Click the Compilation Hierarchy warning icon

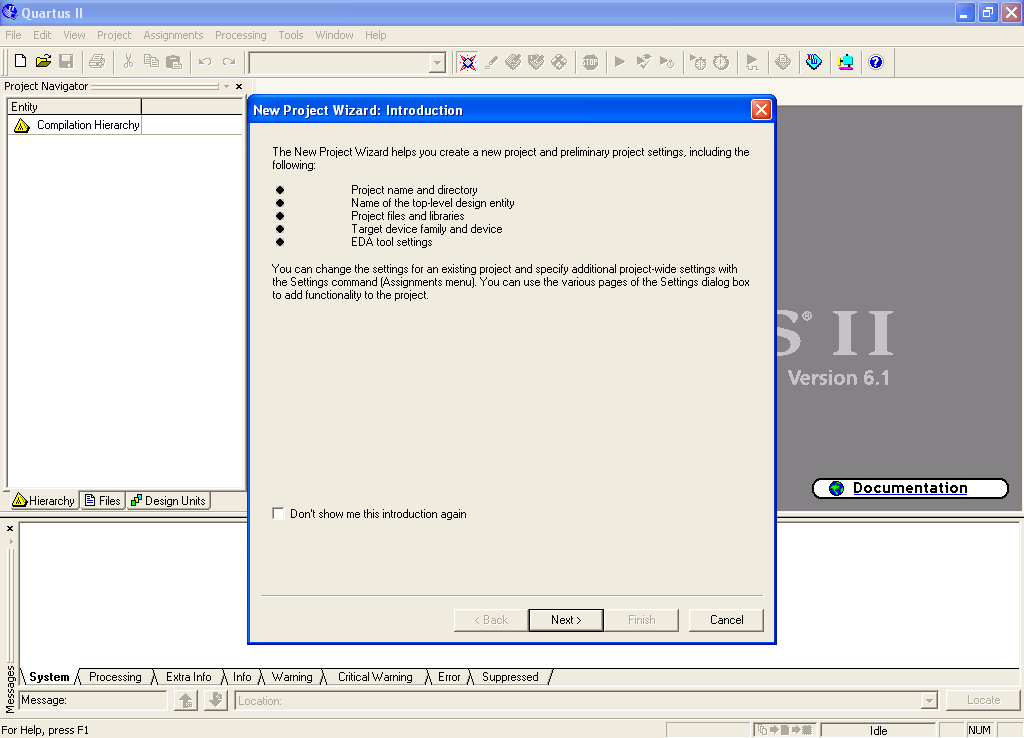tap(22, 126)
